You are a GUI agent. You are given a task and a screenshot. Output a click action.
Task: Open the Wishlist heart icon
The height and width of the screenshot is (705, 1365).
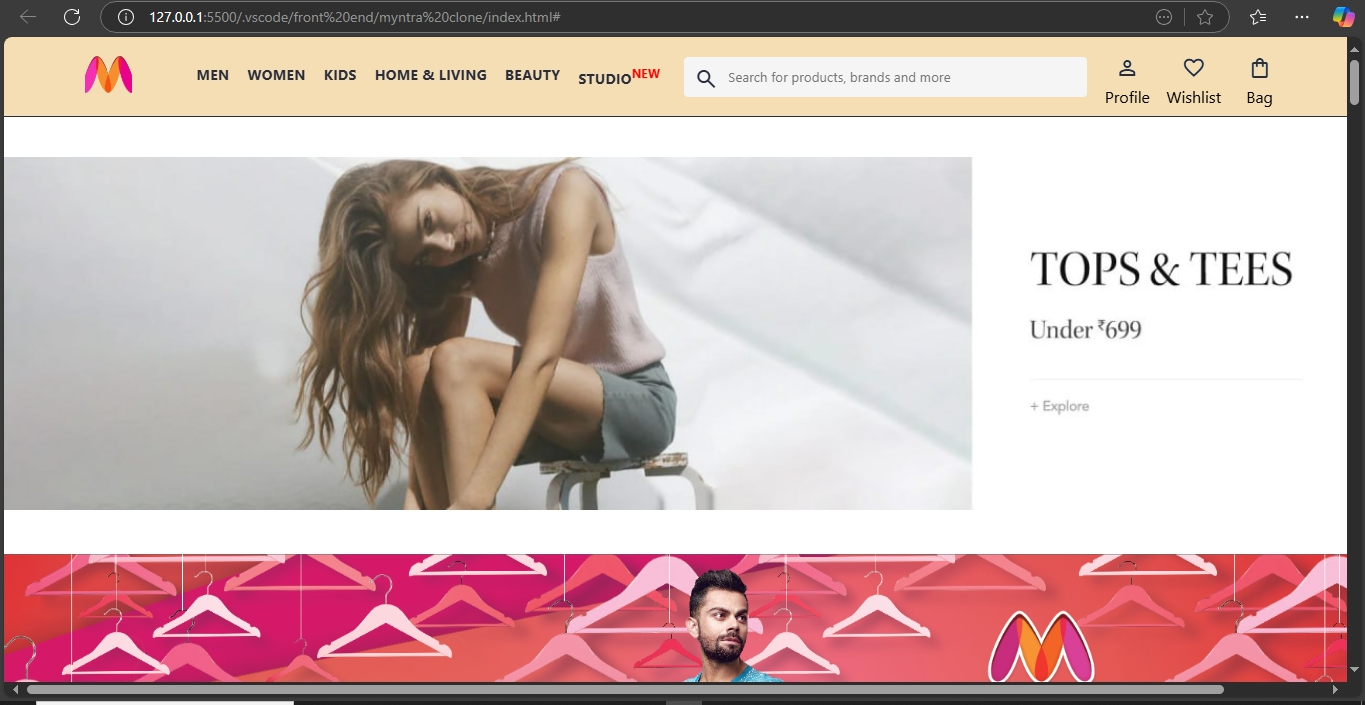pos(1193,68)
